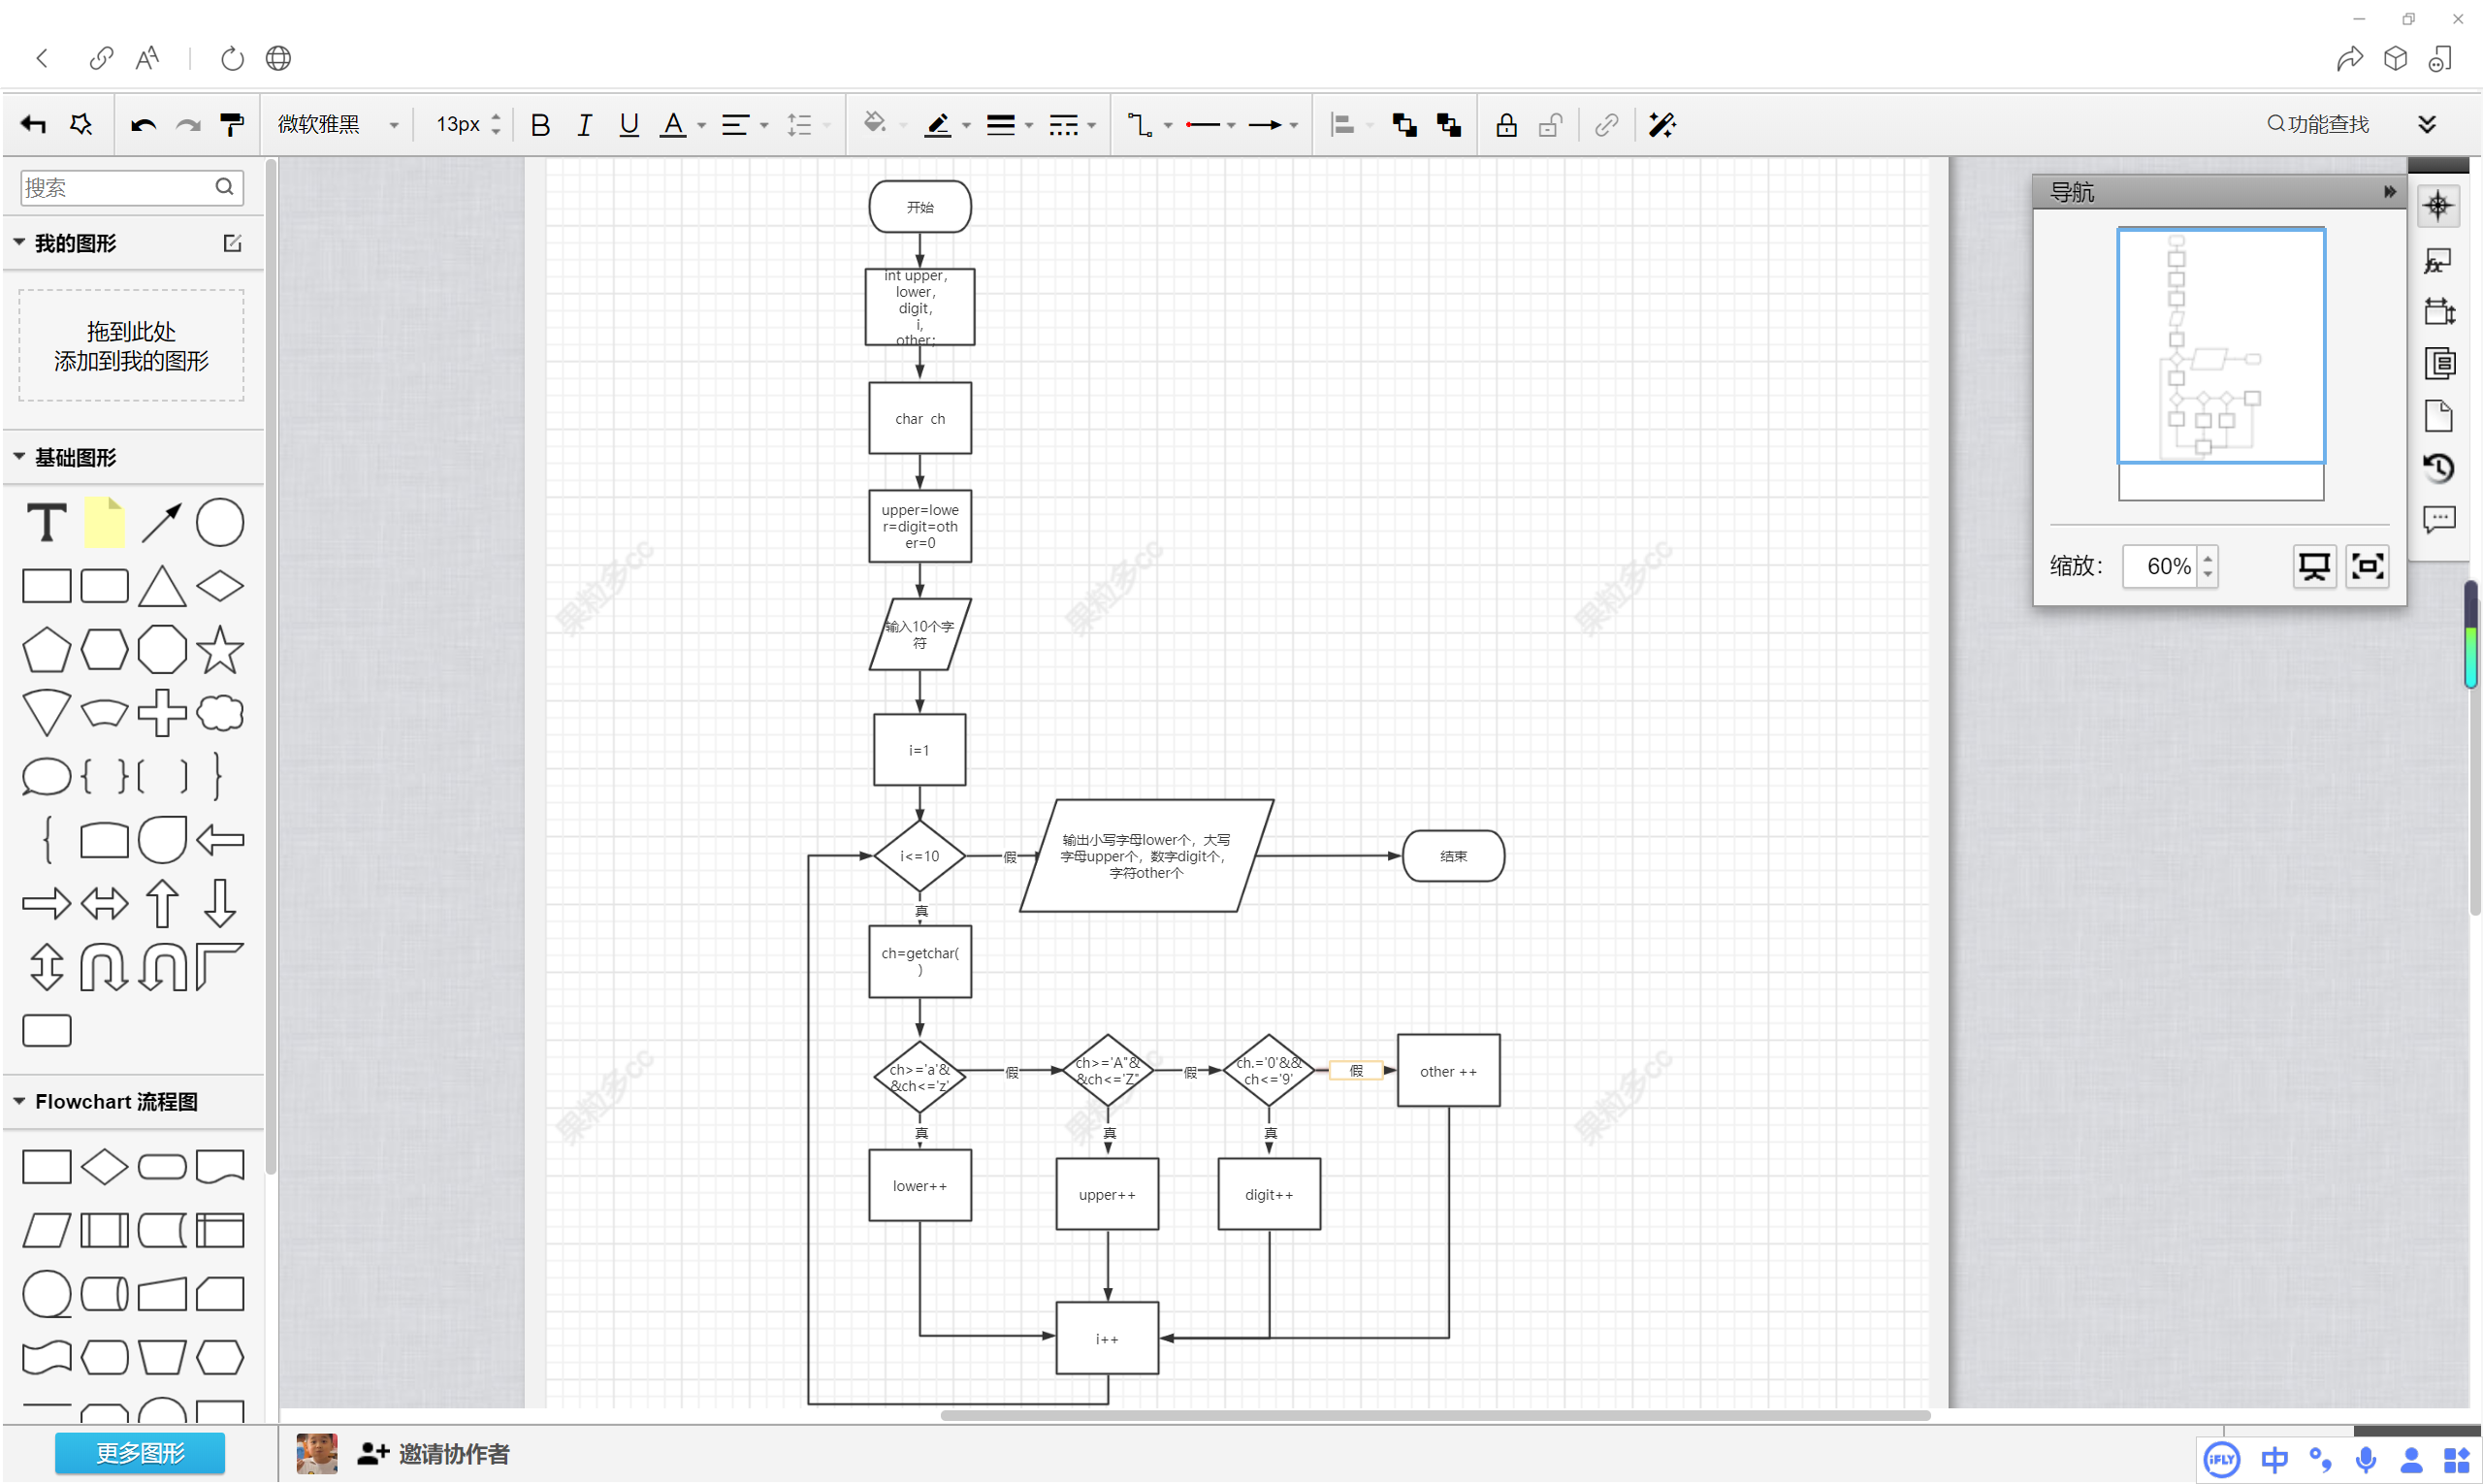
Task: Click the 更多图形 button
Action: [x=139, y=1452]
